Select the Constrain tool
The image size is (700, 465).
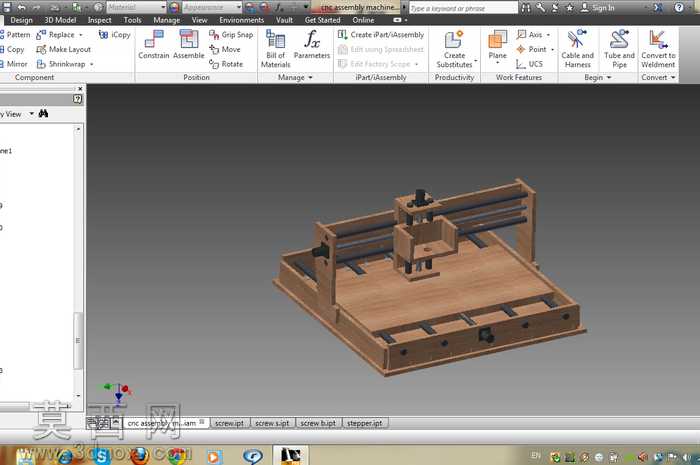click(154, 44)
